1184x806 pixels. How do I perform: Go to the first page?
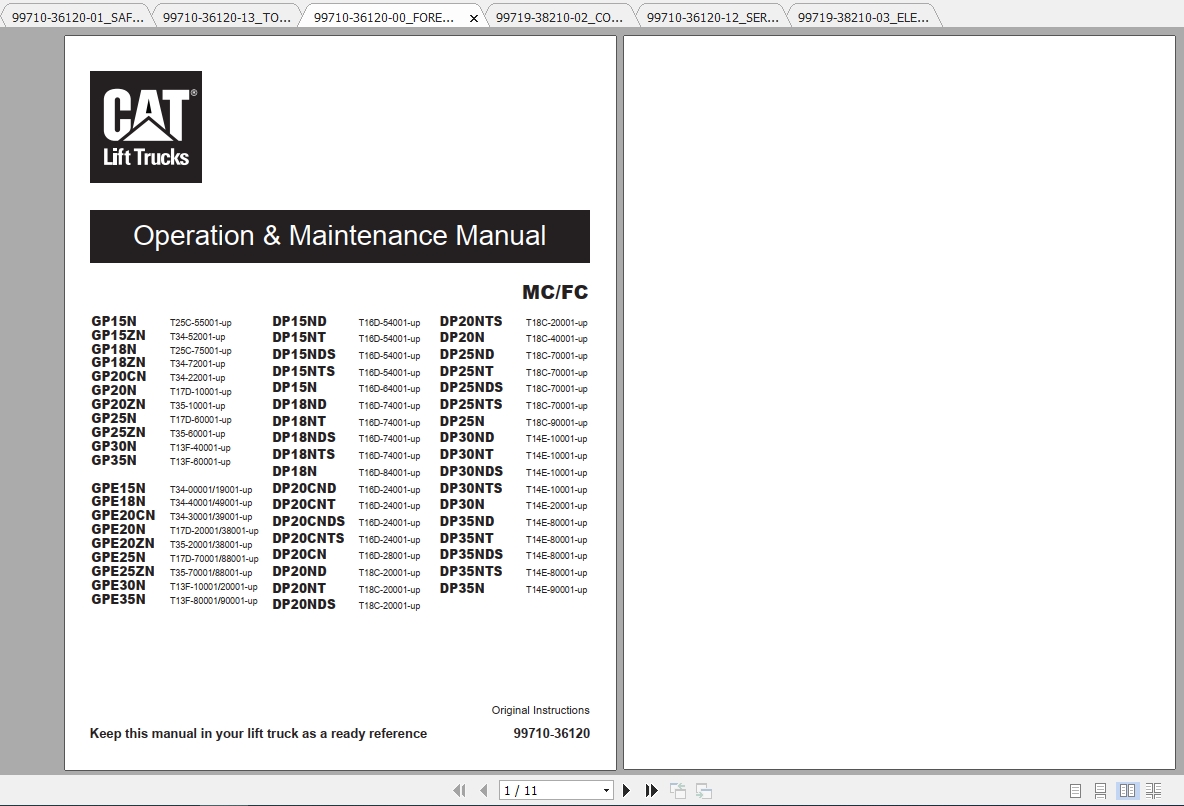tap(459, 790)
